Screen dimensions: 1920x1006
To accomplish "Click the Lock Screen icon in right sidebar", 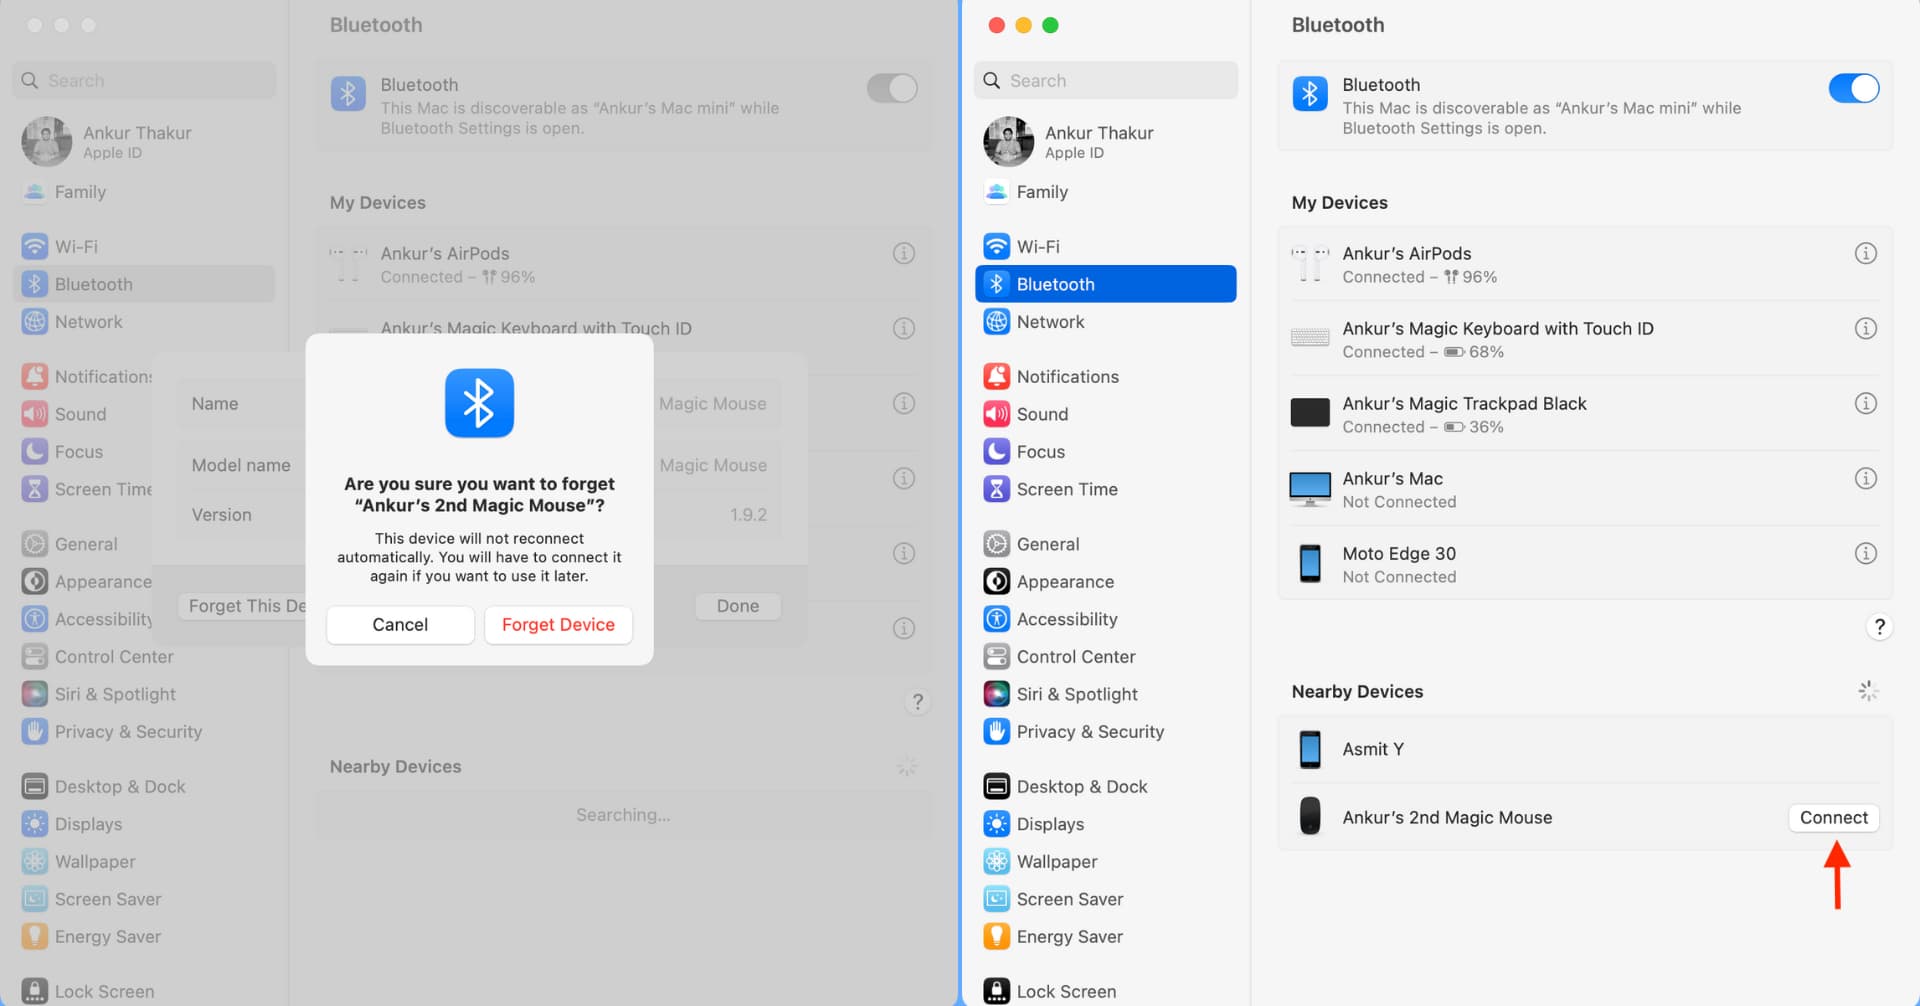I will [996, 991].
